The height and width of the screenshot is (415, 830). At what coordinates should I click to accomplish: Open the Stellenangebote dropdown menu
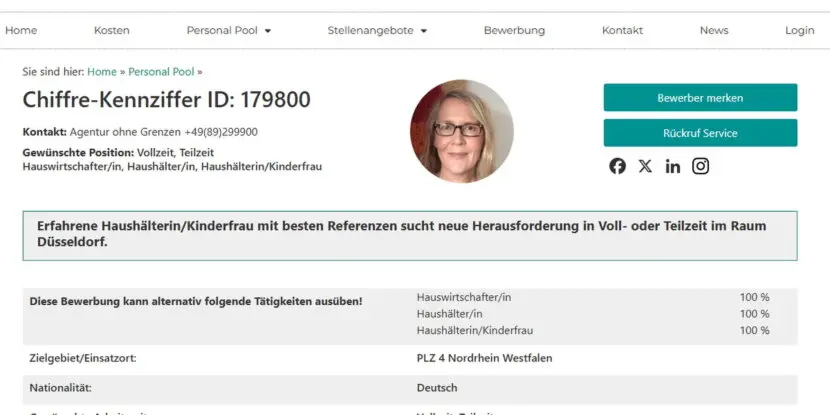pyautogui.click(x=377, y=30)
